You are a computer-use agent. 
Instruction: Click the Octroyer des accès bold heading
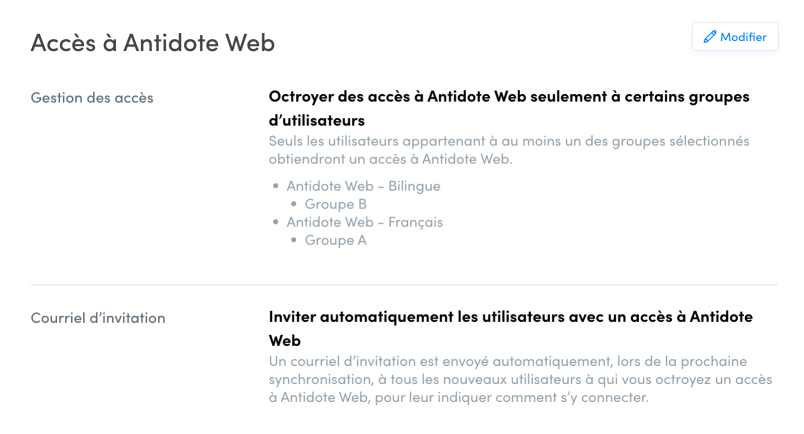(509, 108)
